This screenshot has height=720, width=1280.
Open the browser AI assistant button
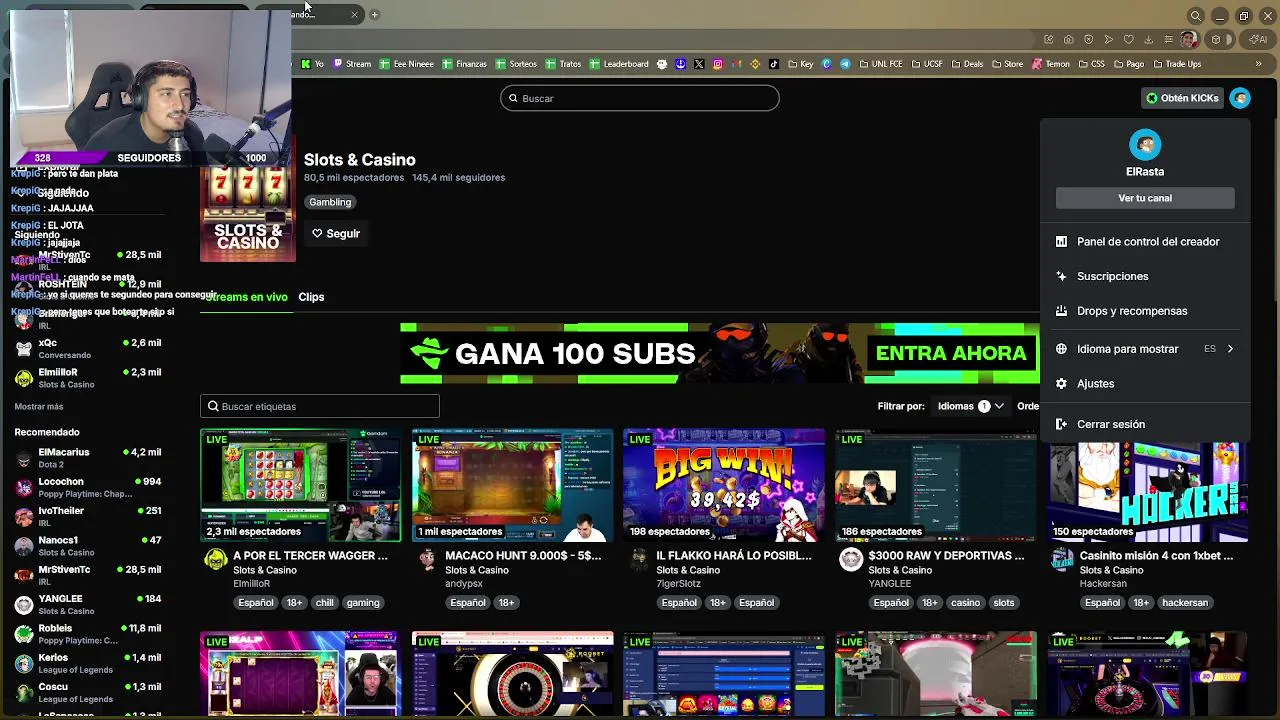tap(1257, 40)
